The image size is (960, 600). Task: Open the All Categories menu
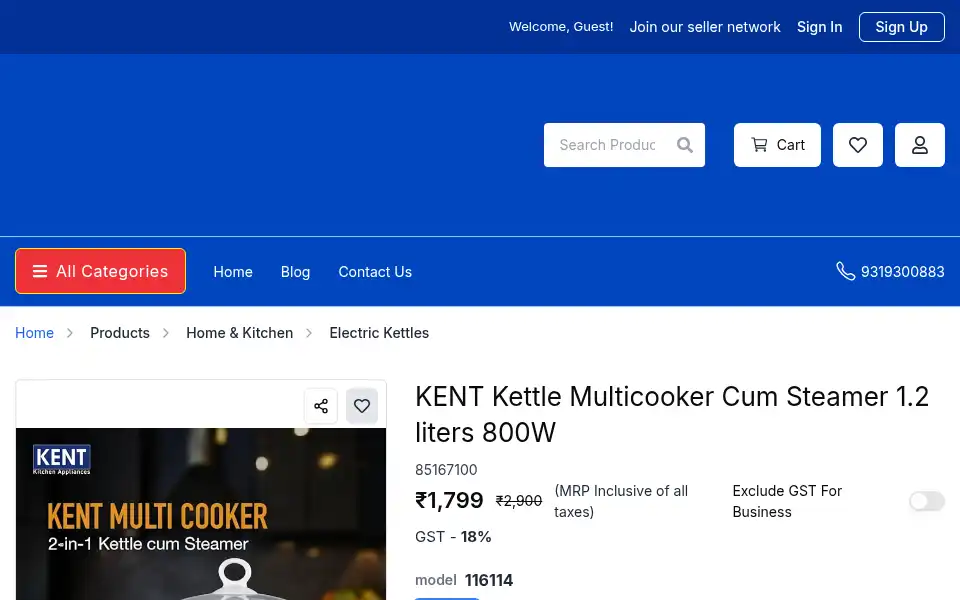[100, 271]
